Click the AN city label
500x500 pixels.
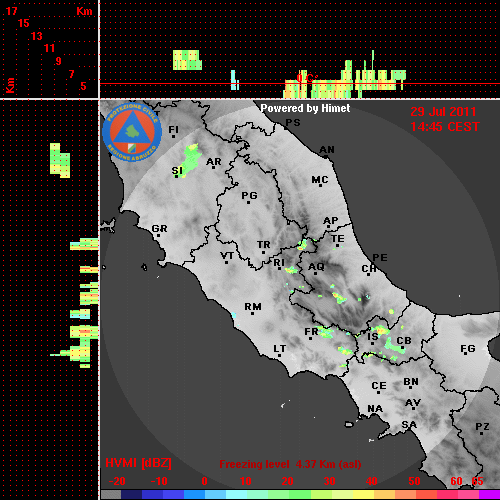click(x=327, y=150)
